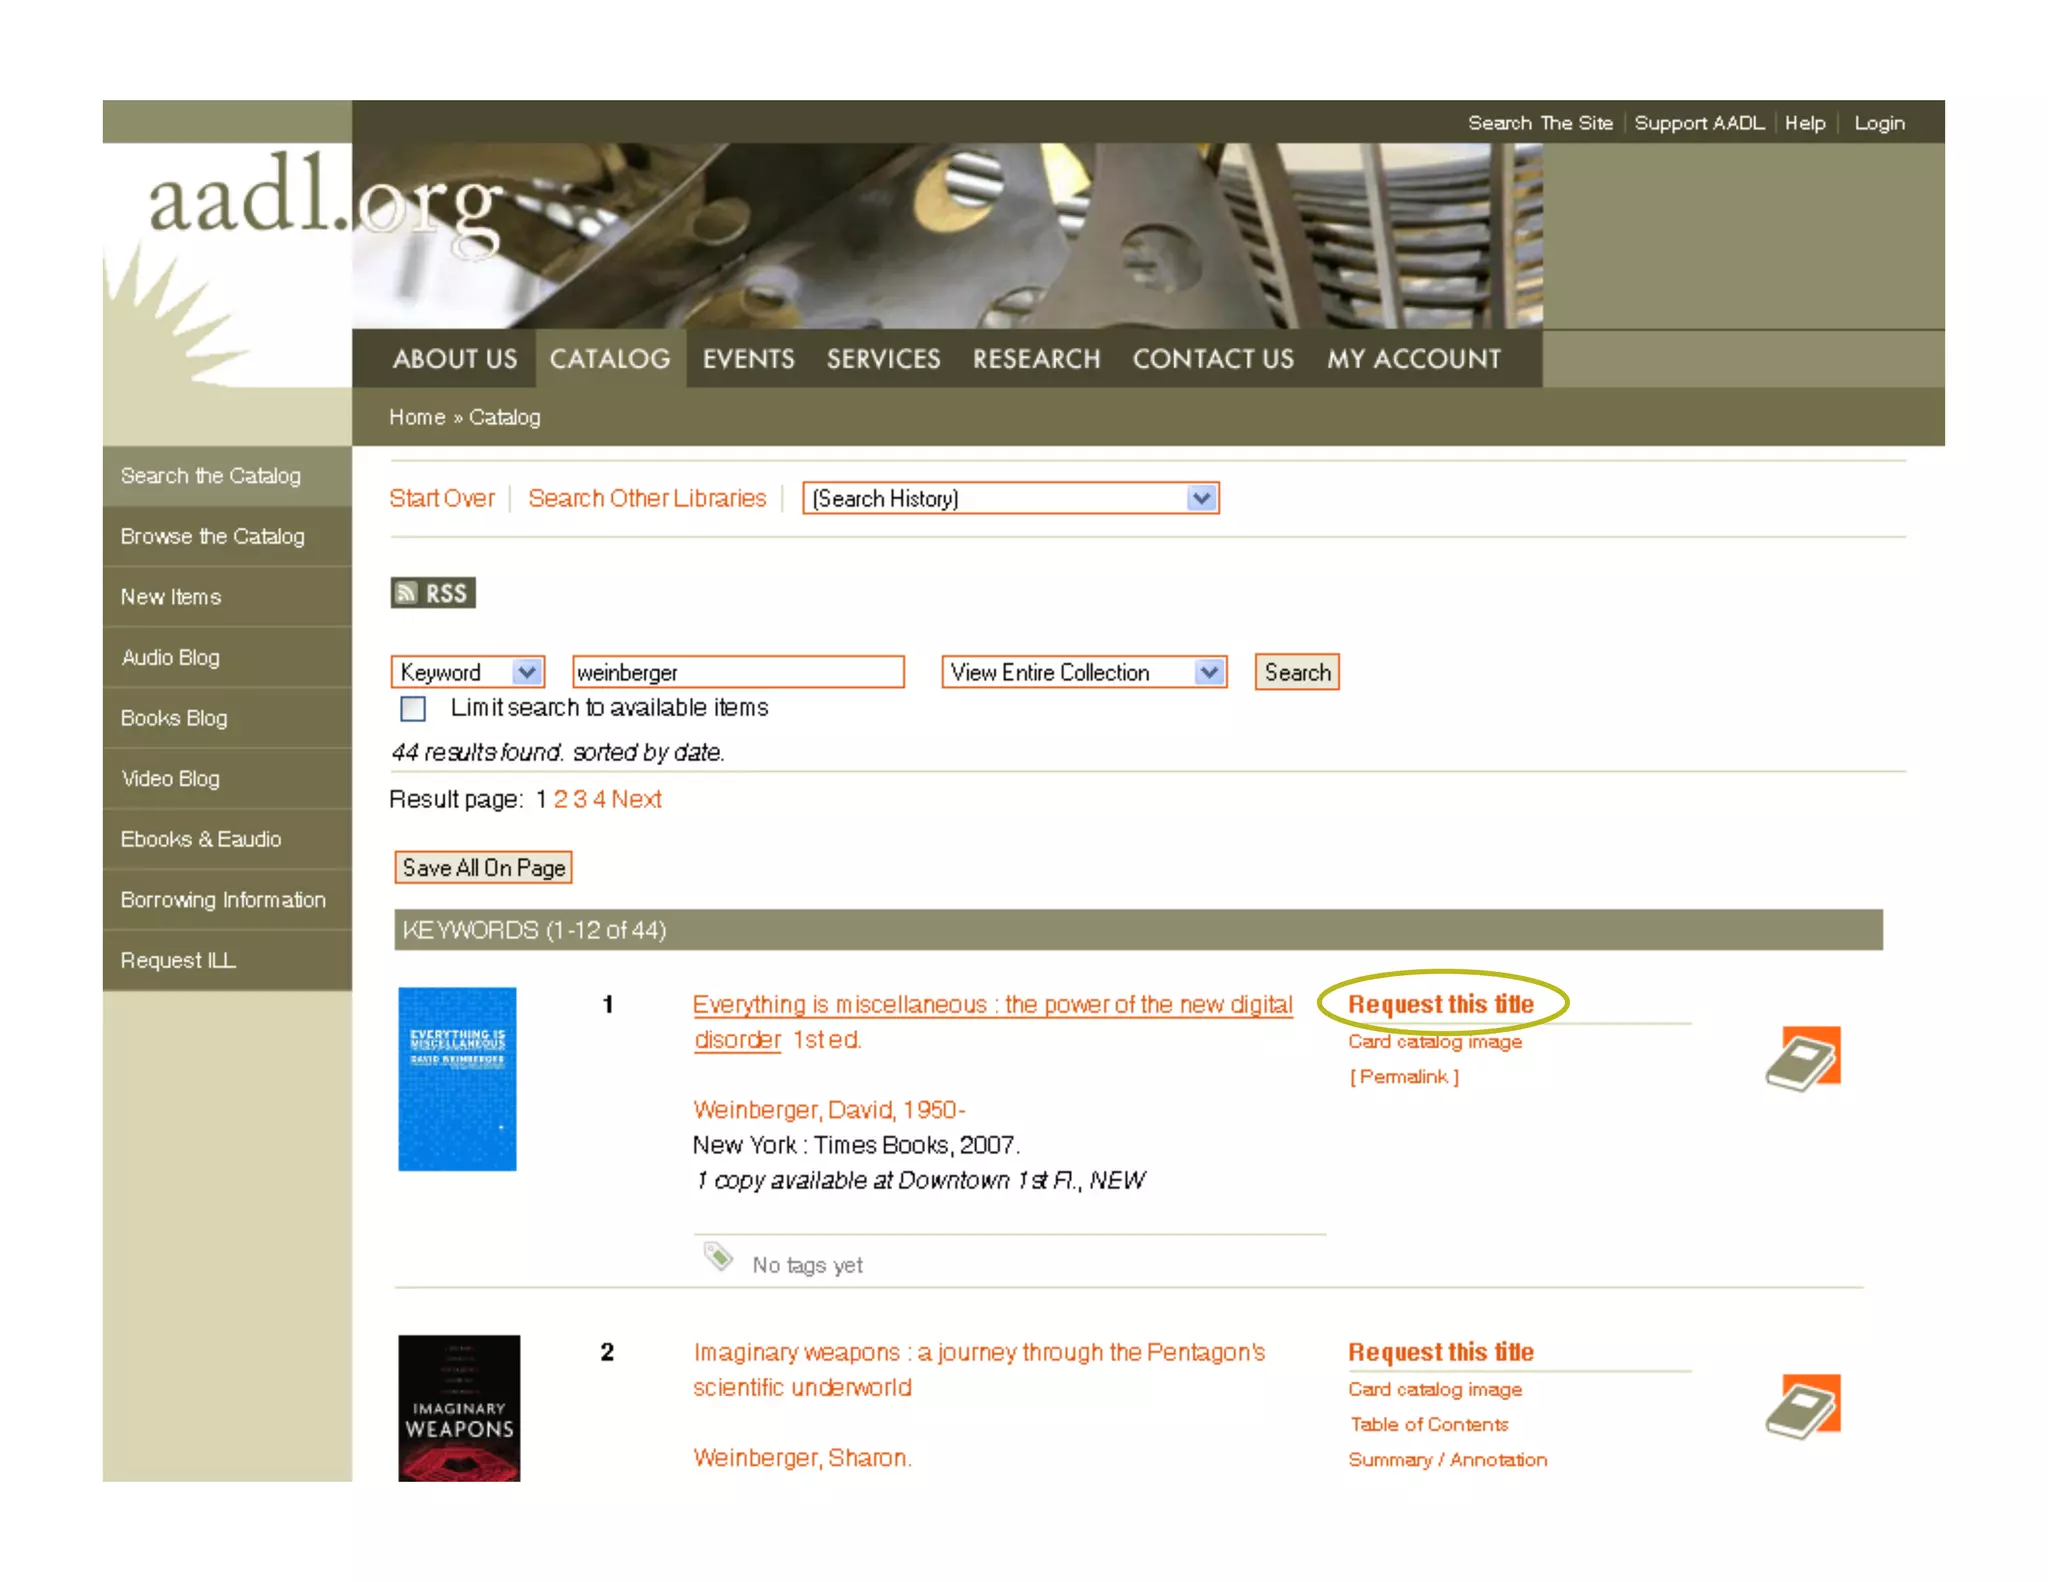Open the My Account tab
2048x1582 pixels.
pyautogui.click(x=1413, y=359)
